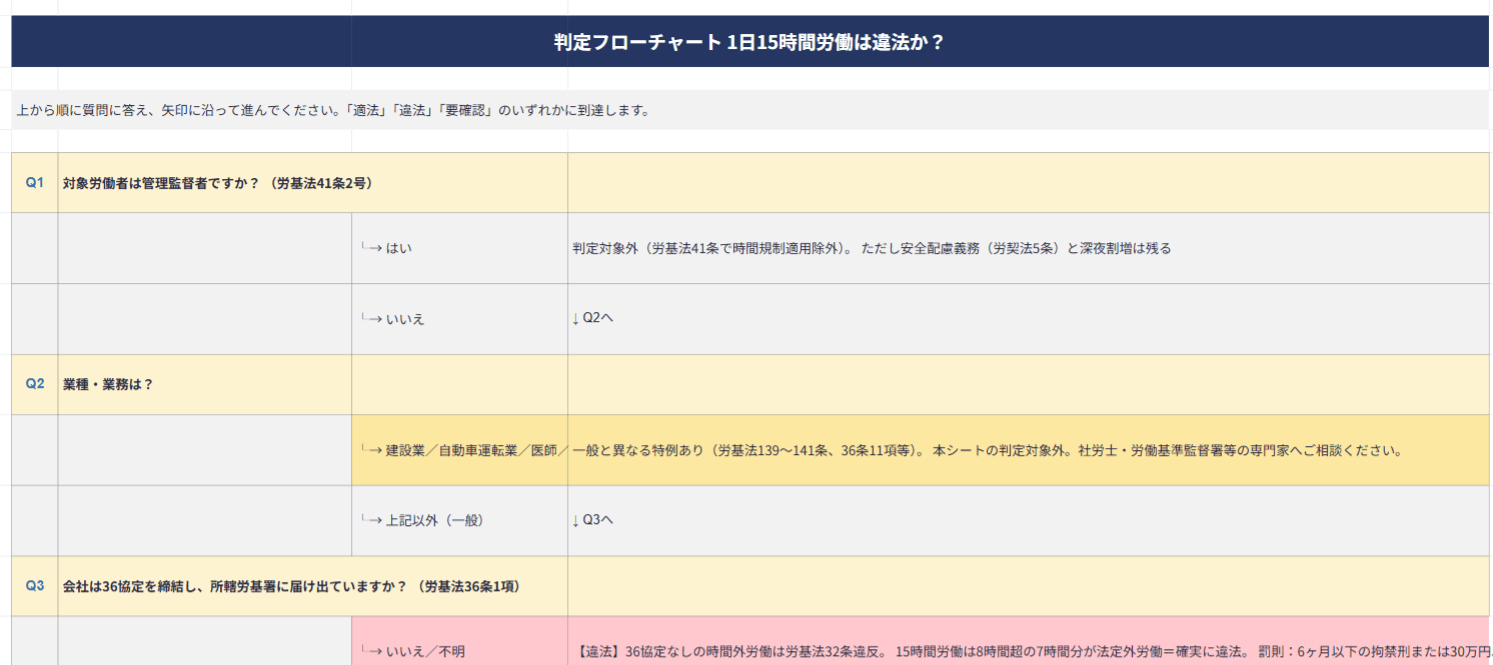Select the Q3 label cell
1493x665 pixels.
35,586
